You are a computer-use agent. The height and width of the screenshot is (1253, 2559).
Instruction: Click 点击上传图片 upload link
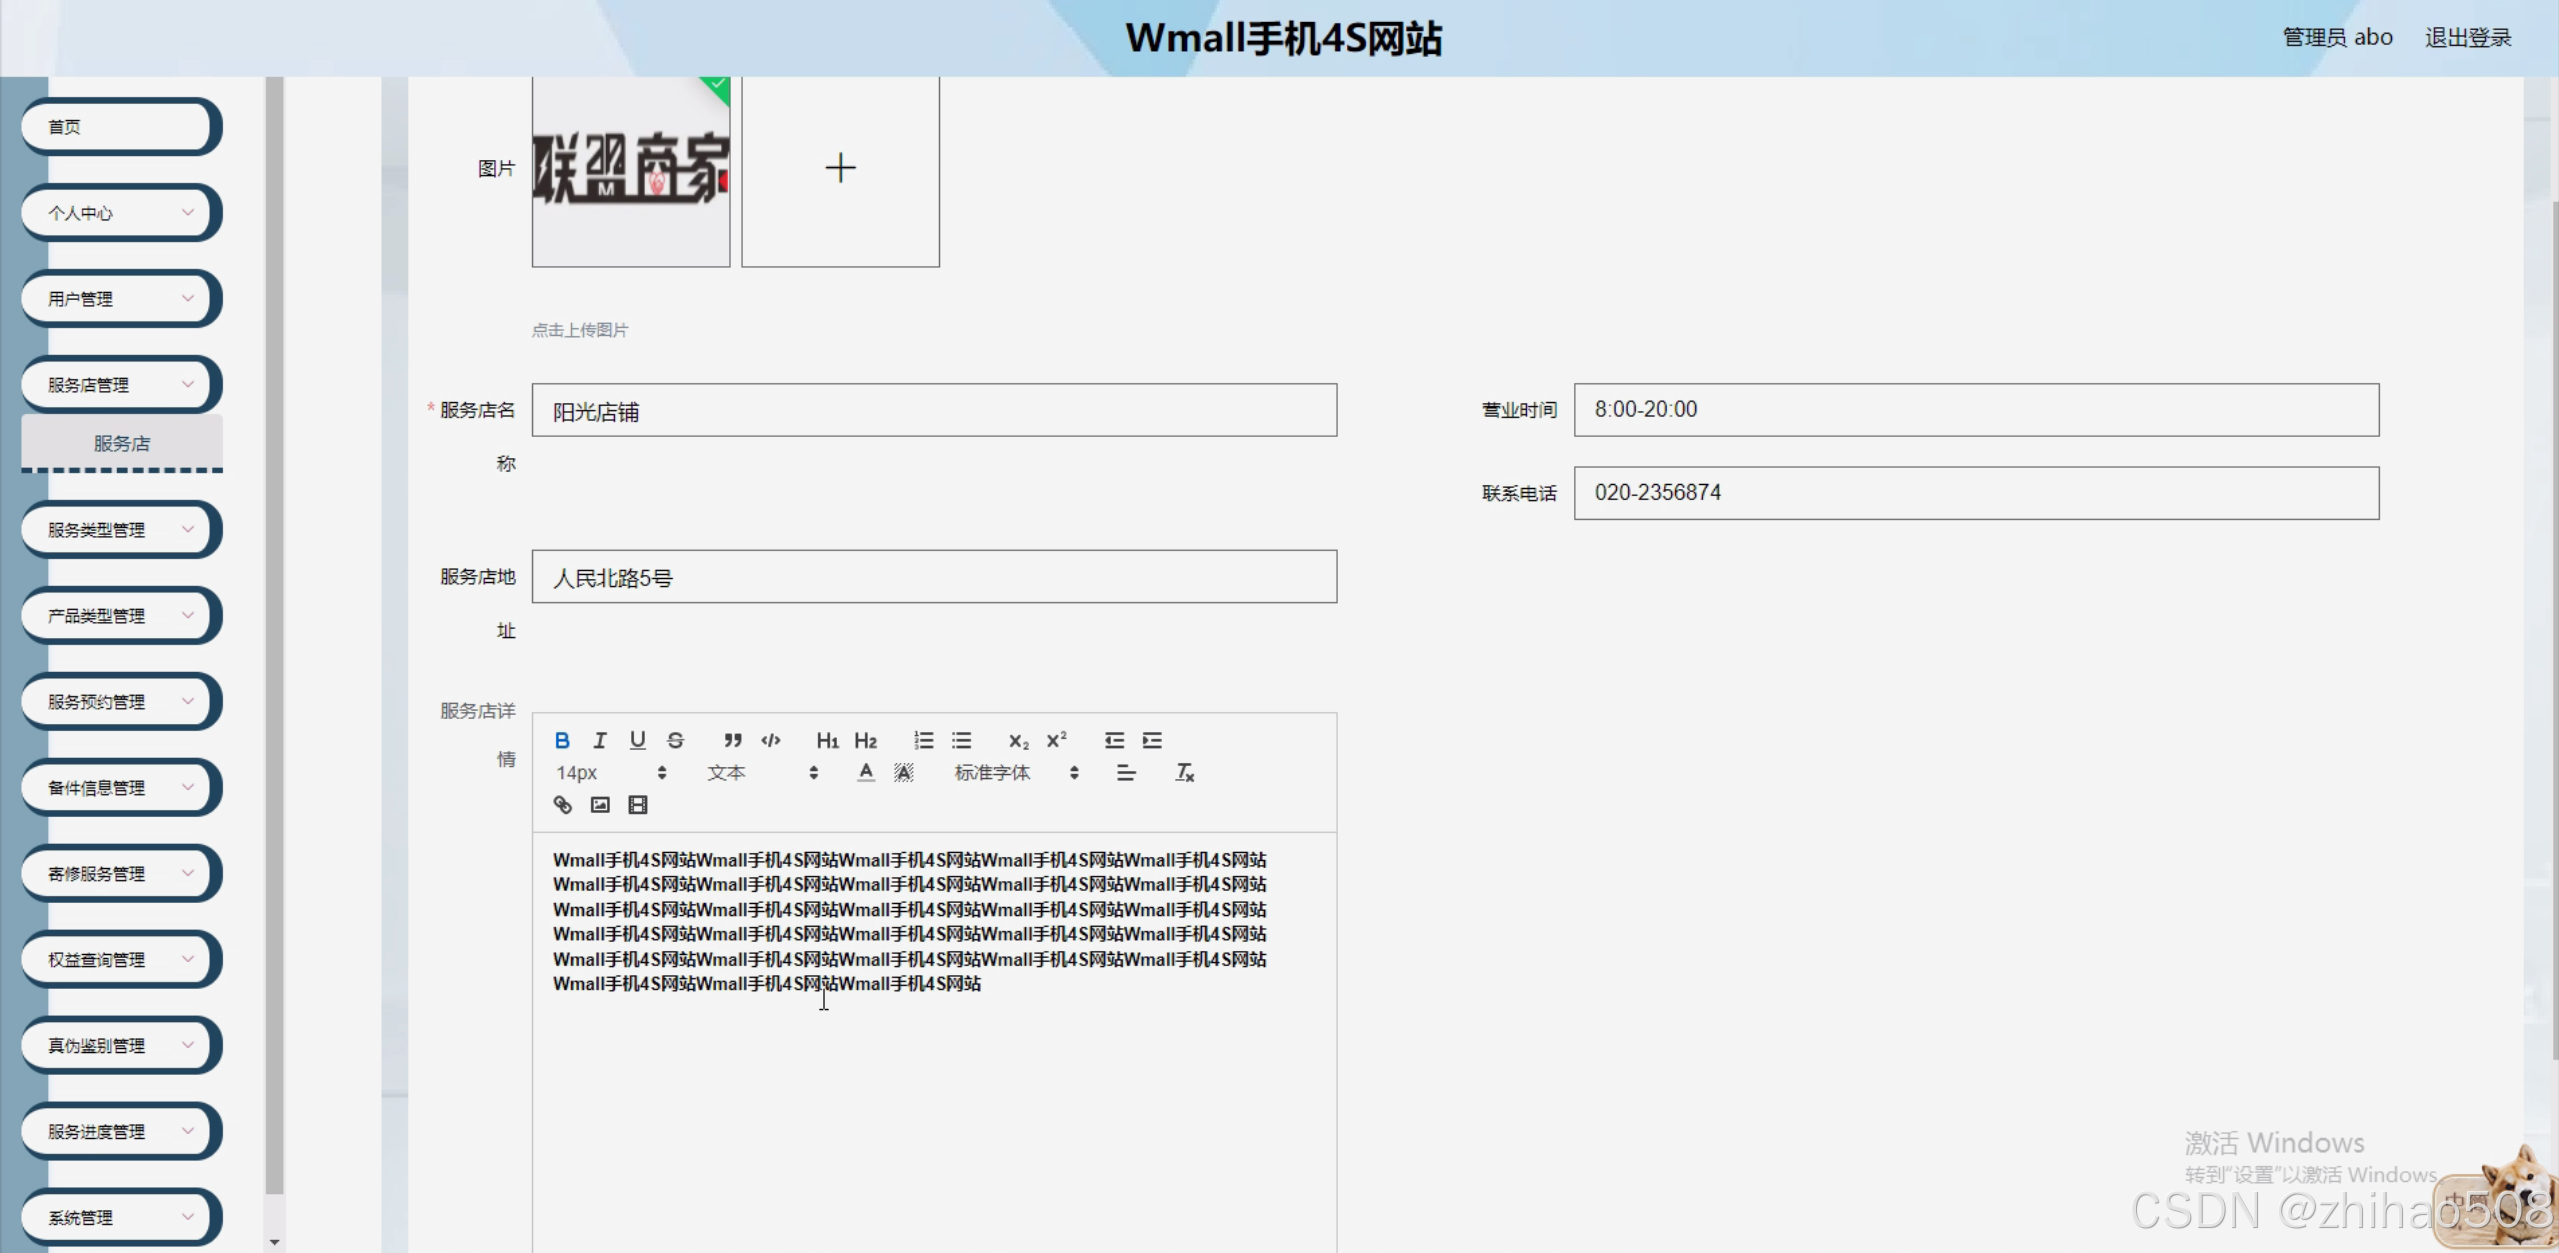click(581, 329)
